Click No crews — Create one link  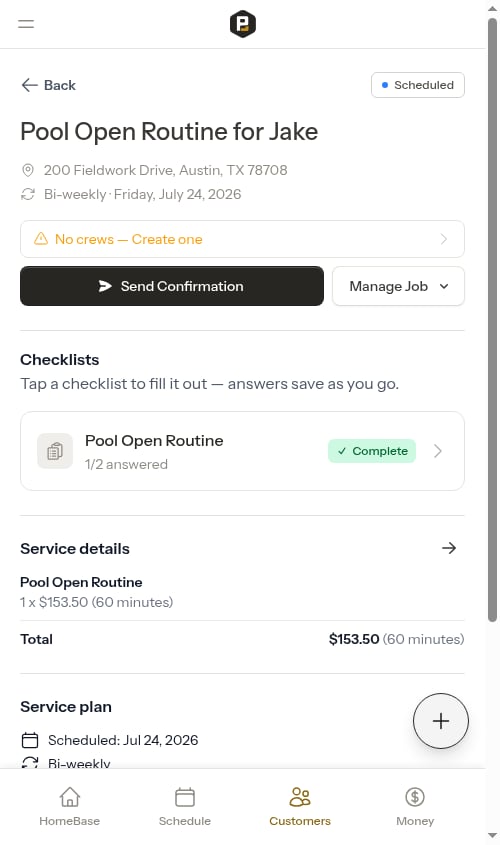point(129,239)
